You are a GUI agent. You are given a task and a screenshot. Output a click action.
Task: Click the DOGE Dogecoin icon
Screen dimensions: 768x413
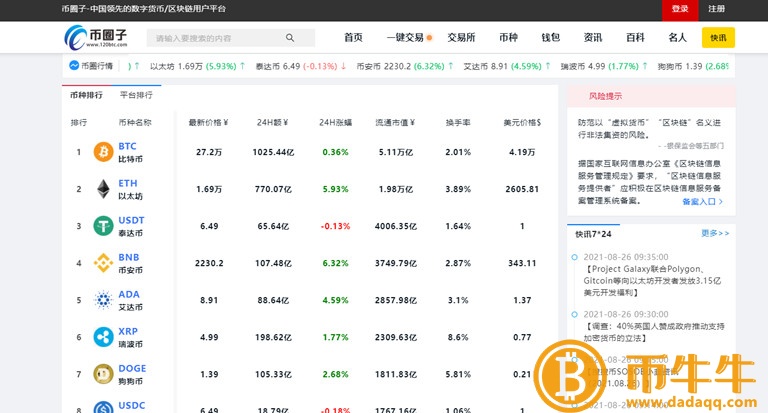coord(103,374)
